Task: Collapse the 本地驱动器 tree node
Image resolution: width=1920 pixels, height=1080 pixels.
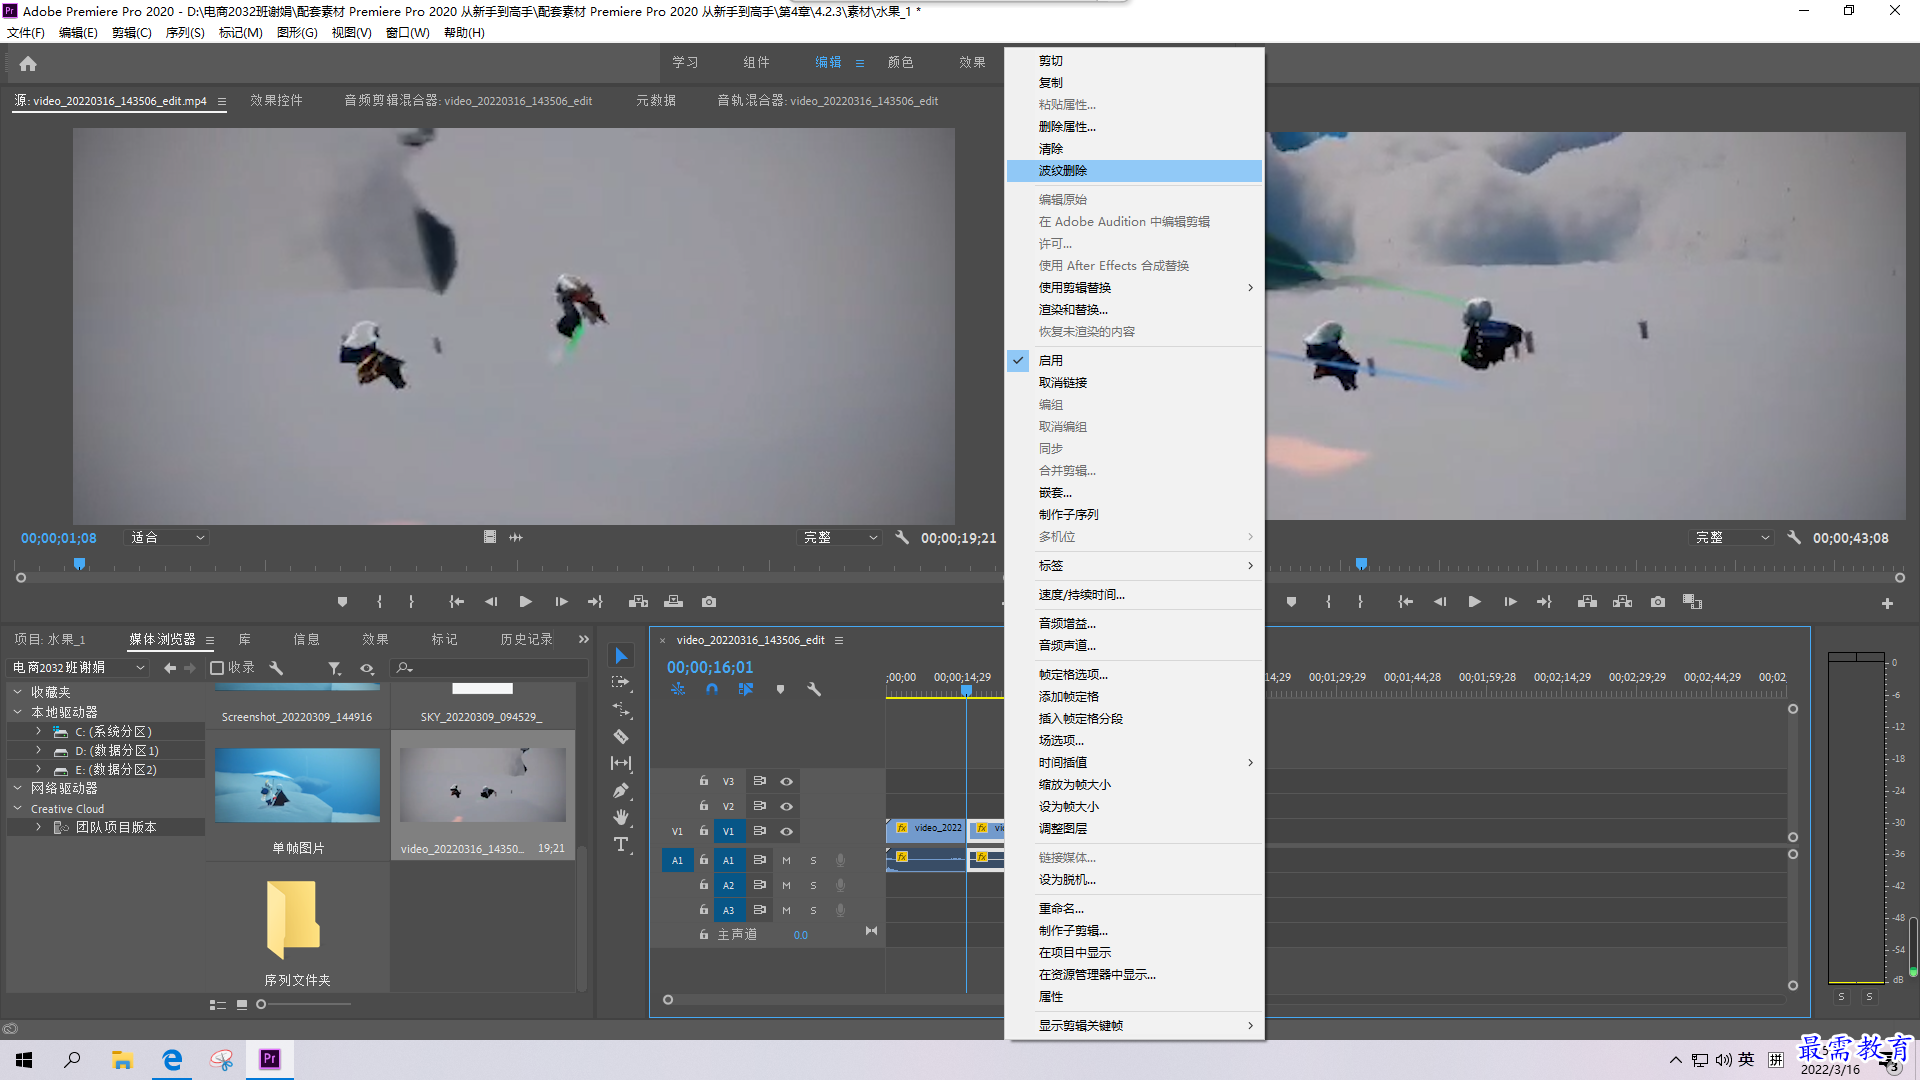Action: click(17, 712)
